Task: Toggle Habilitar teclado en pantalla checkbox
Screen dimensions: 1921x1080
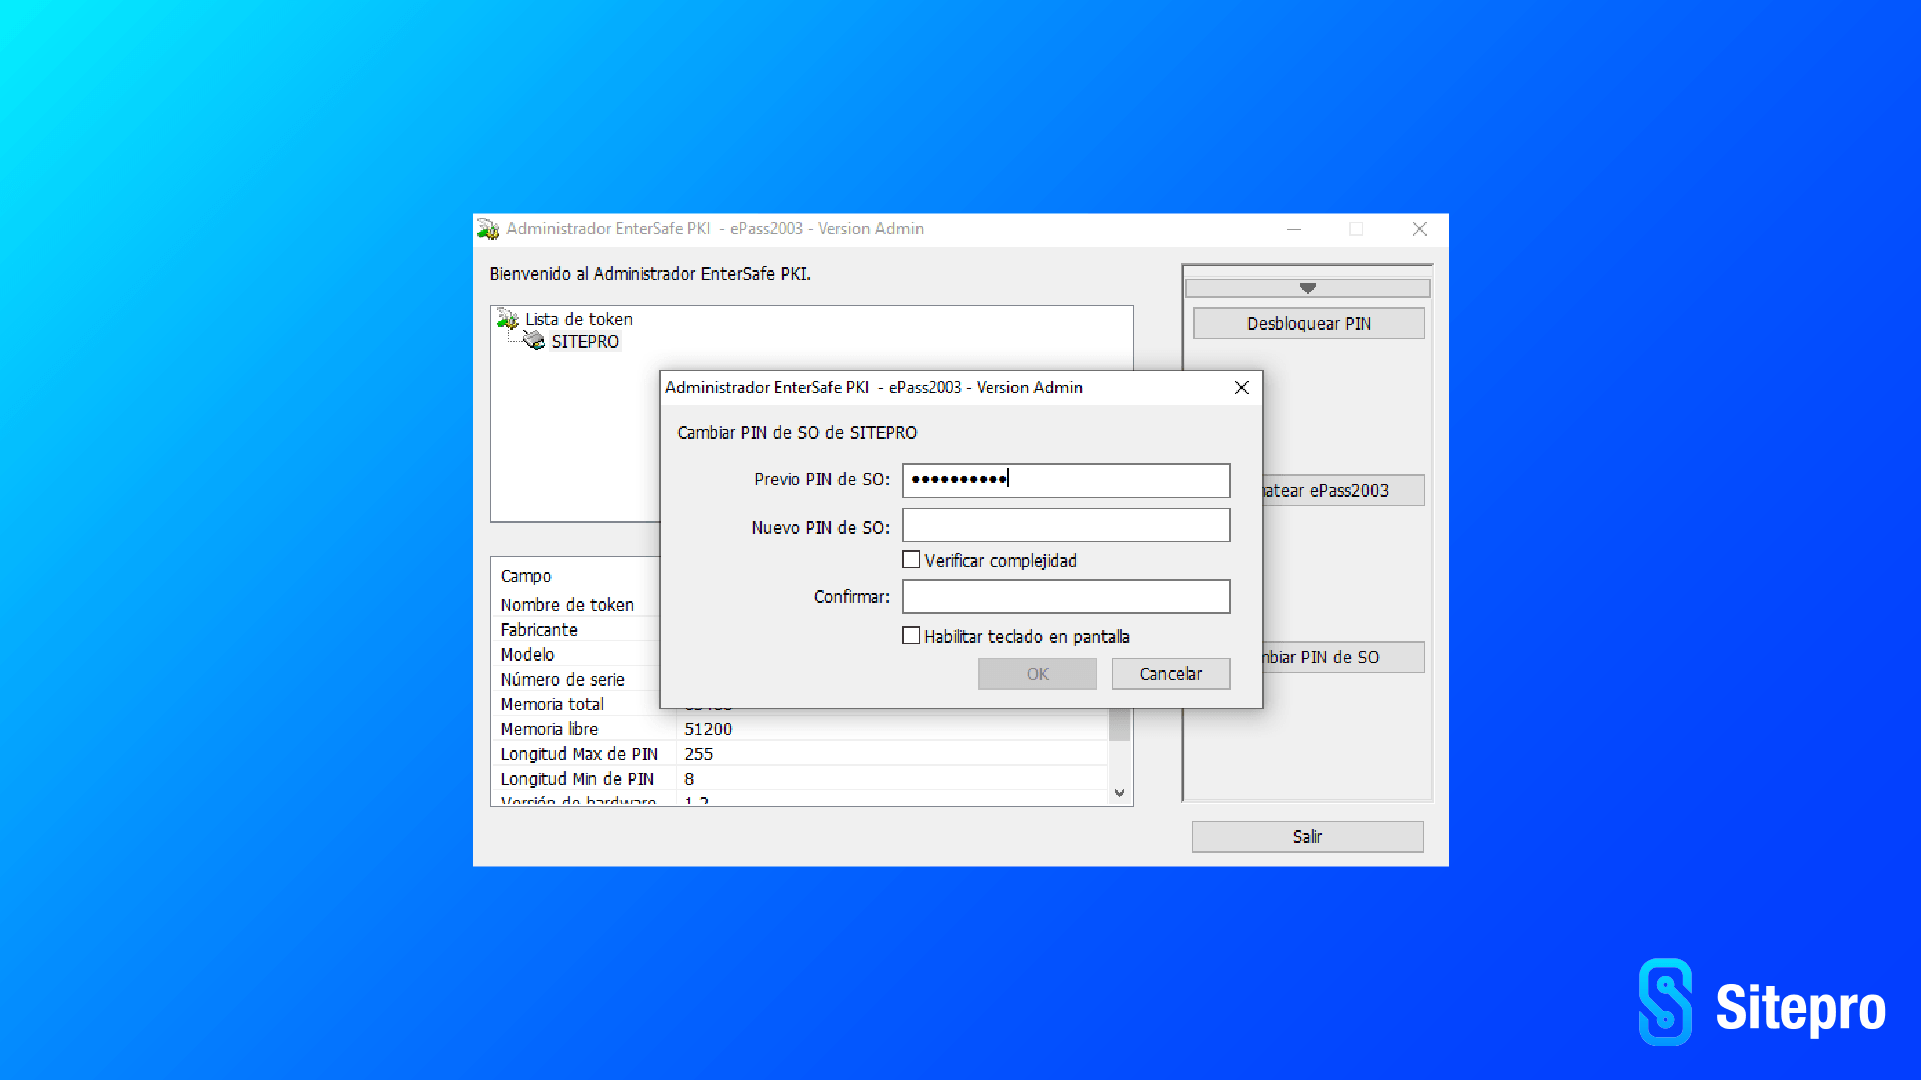Action: tap(911, 636)
